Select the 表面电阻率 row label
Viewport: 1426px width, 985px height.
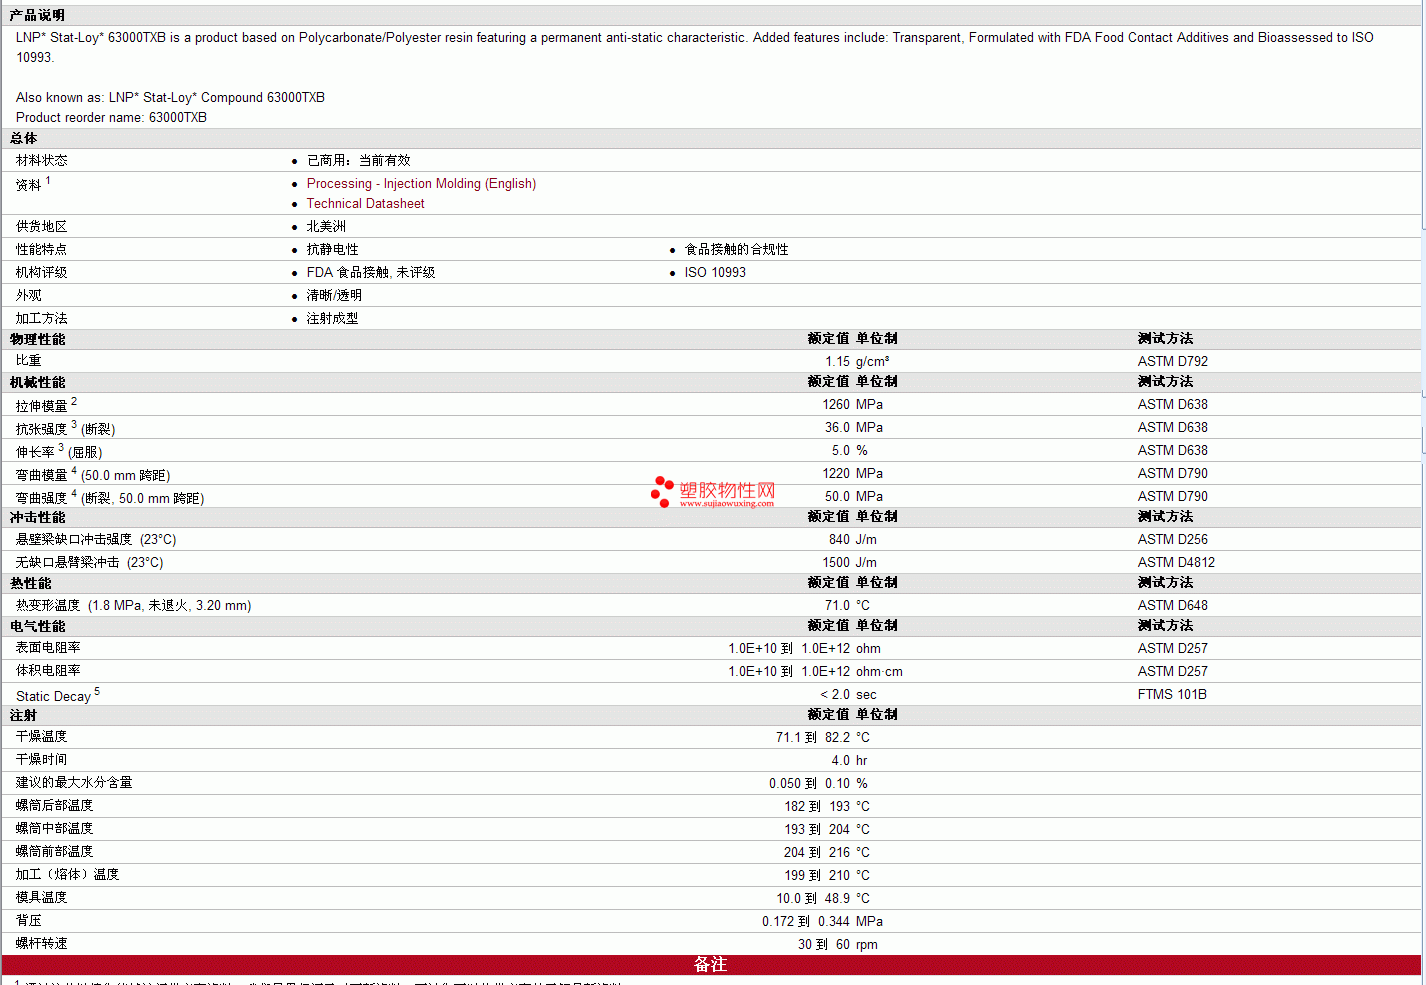(48, 649)
